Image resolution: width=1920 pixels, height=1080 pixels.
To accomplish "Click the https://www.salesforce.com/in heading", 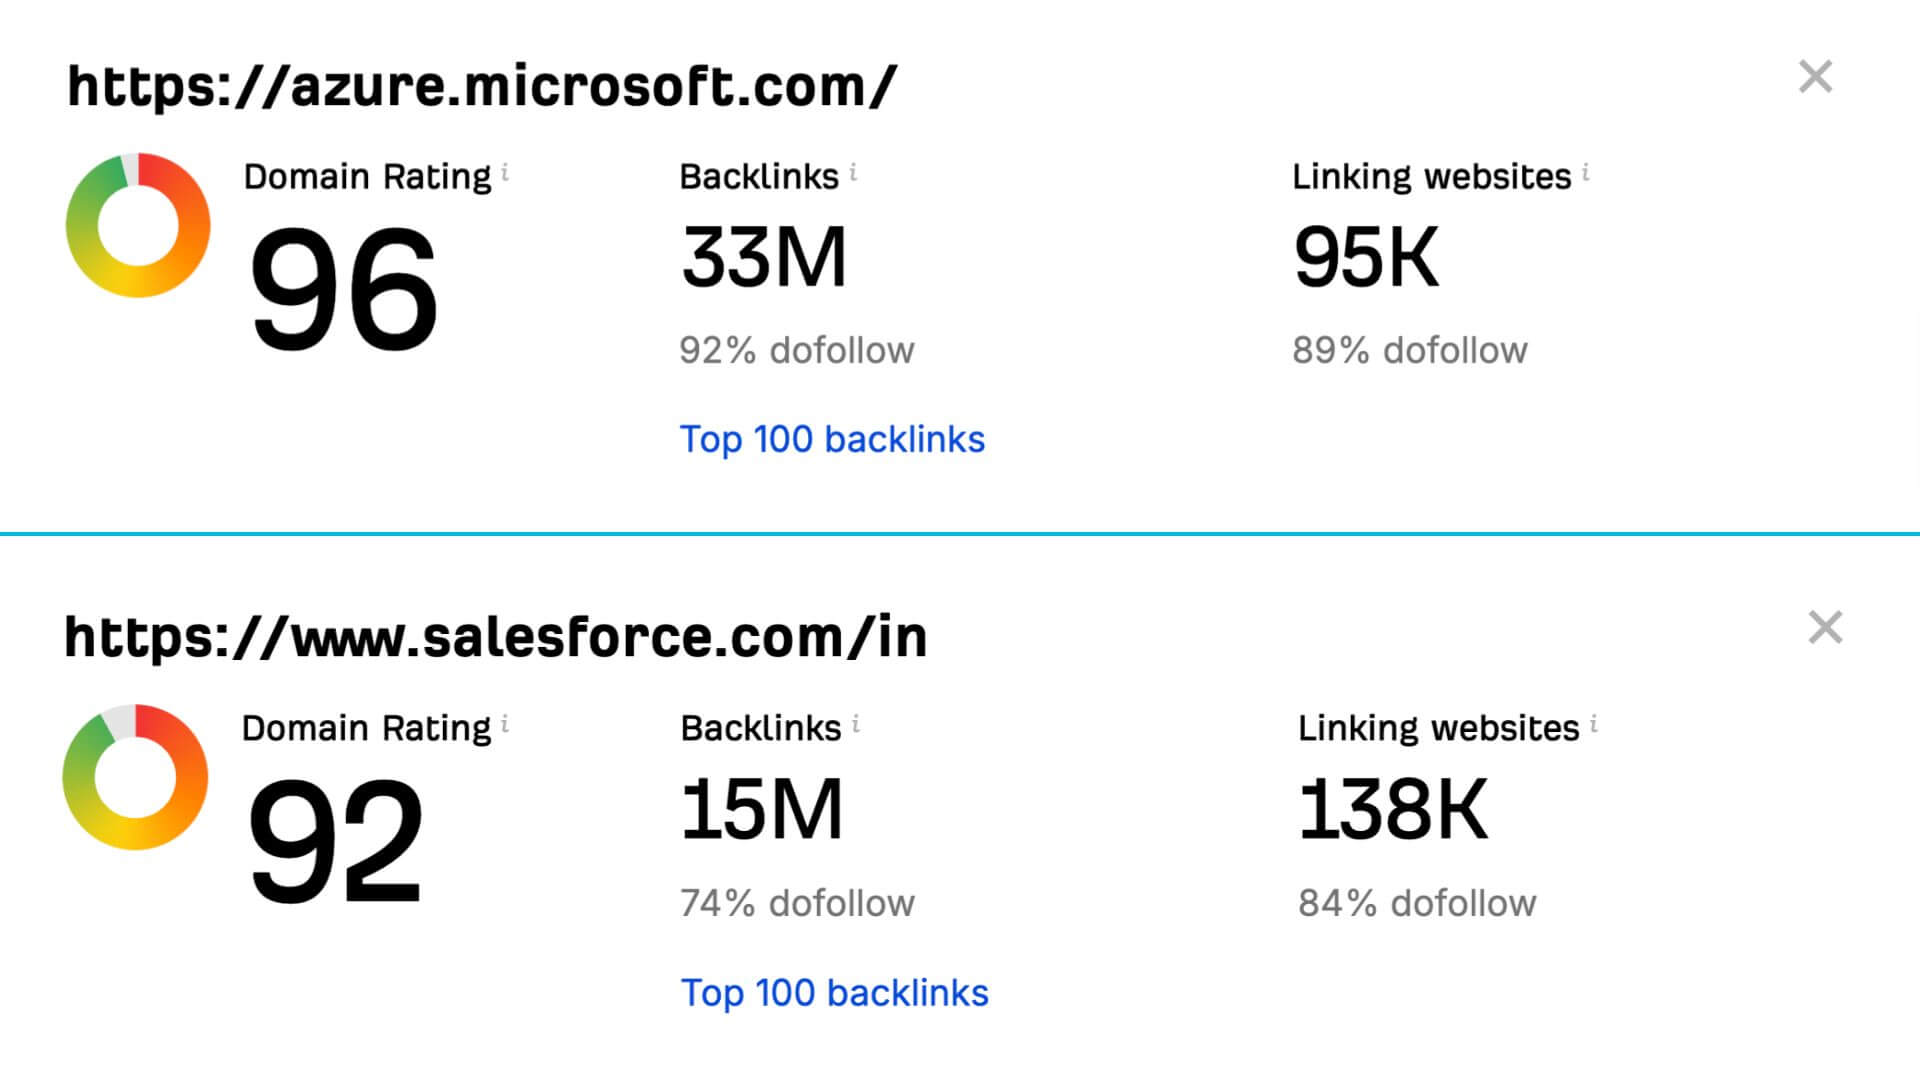I will 497,633.
